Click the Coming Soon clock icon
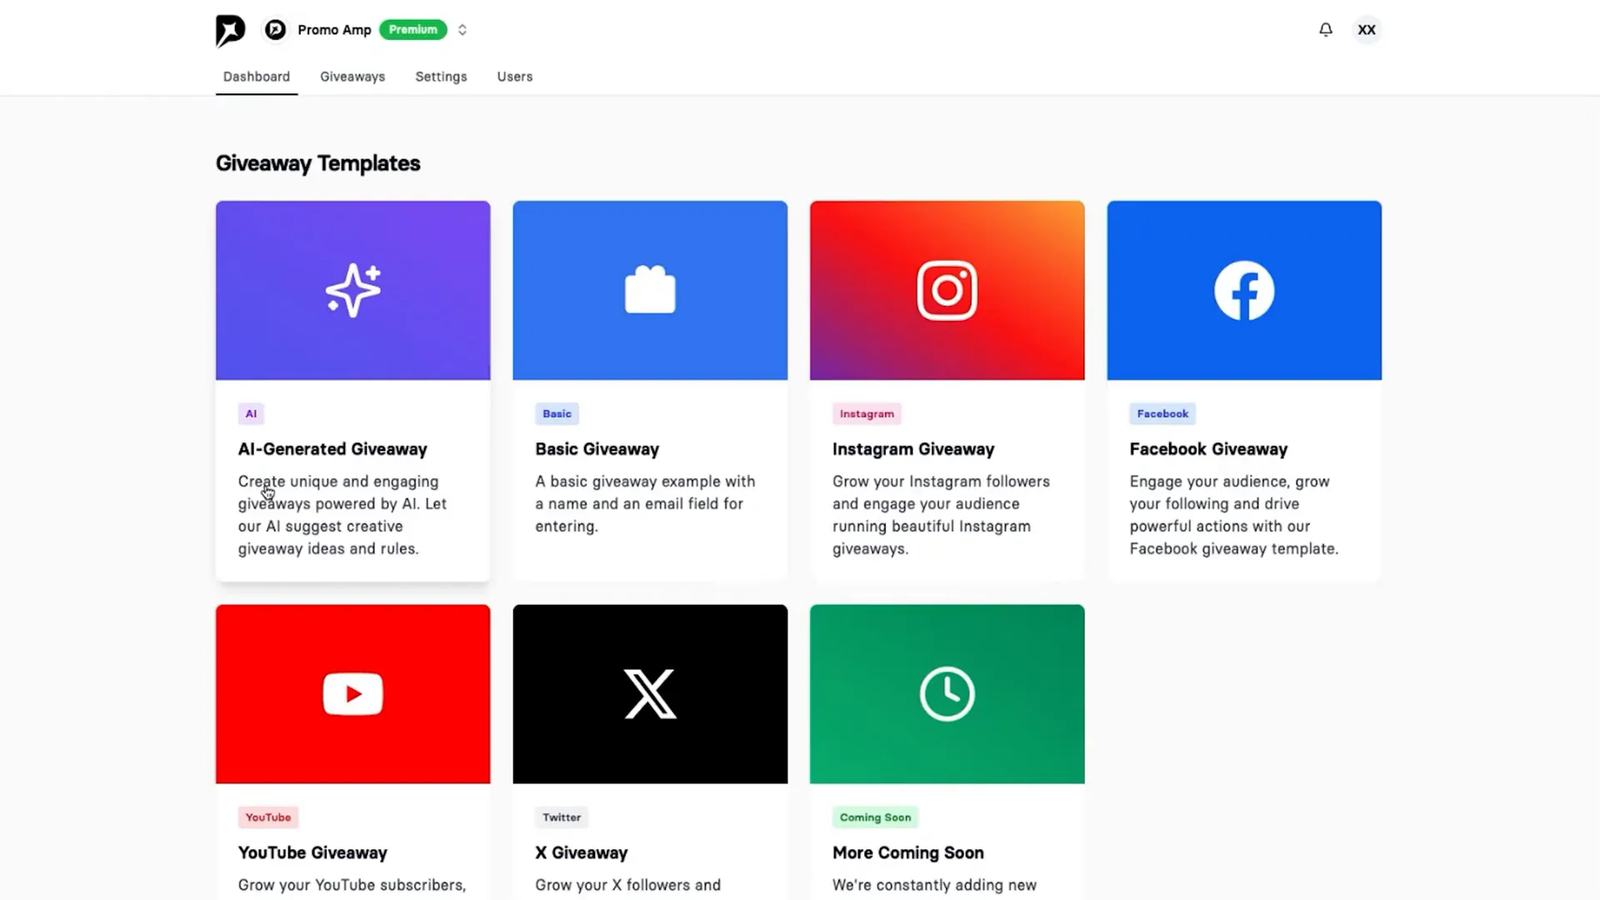The height and width of the screenshot is (900, 1600). click(x=947, y=694)
